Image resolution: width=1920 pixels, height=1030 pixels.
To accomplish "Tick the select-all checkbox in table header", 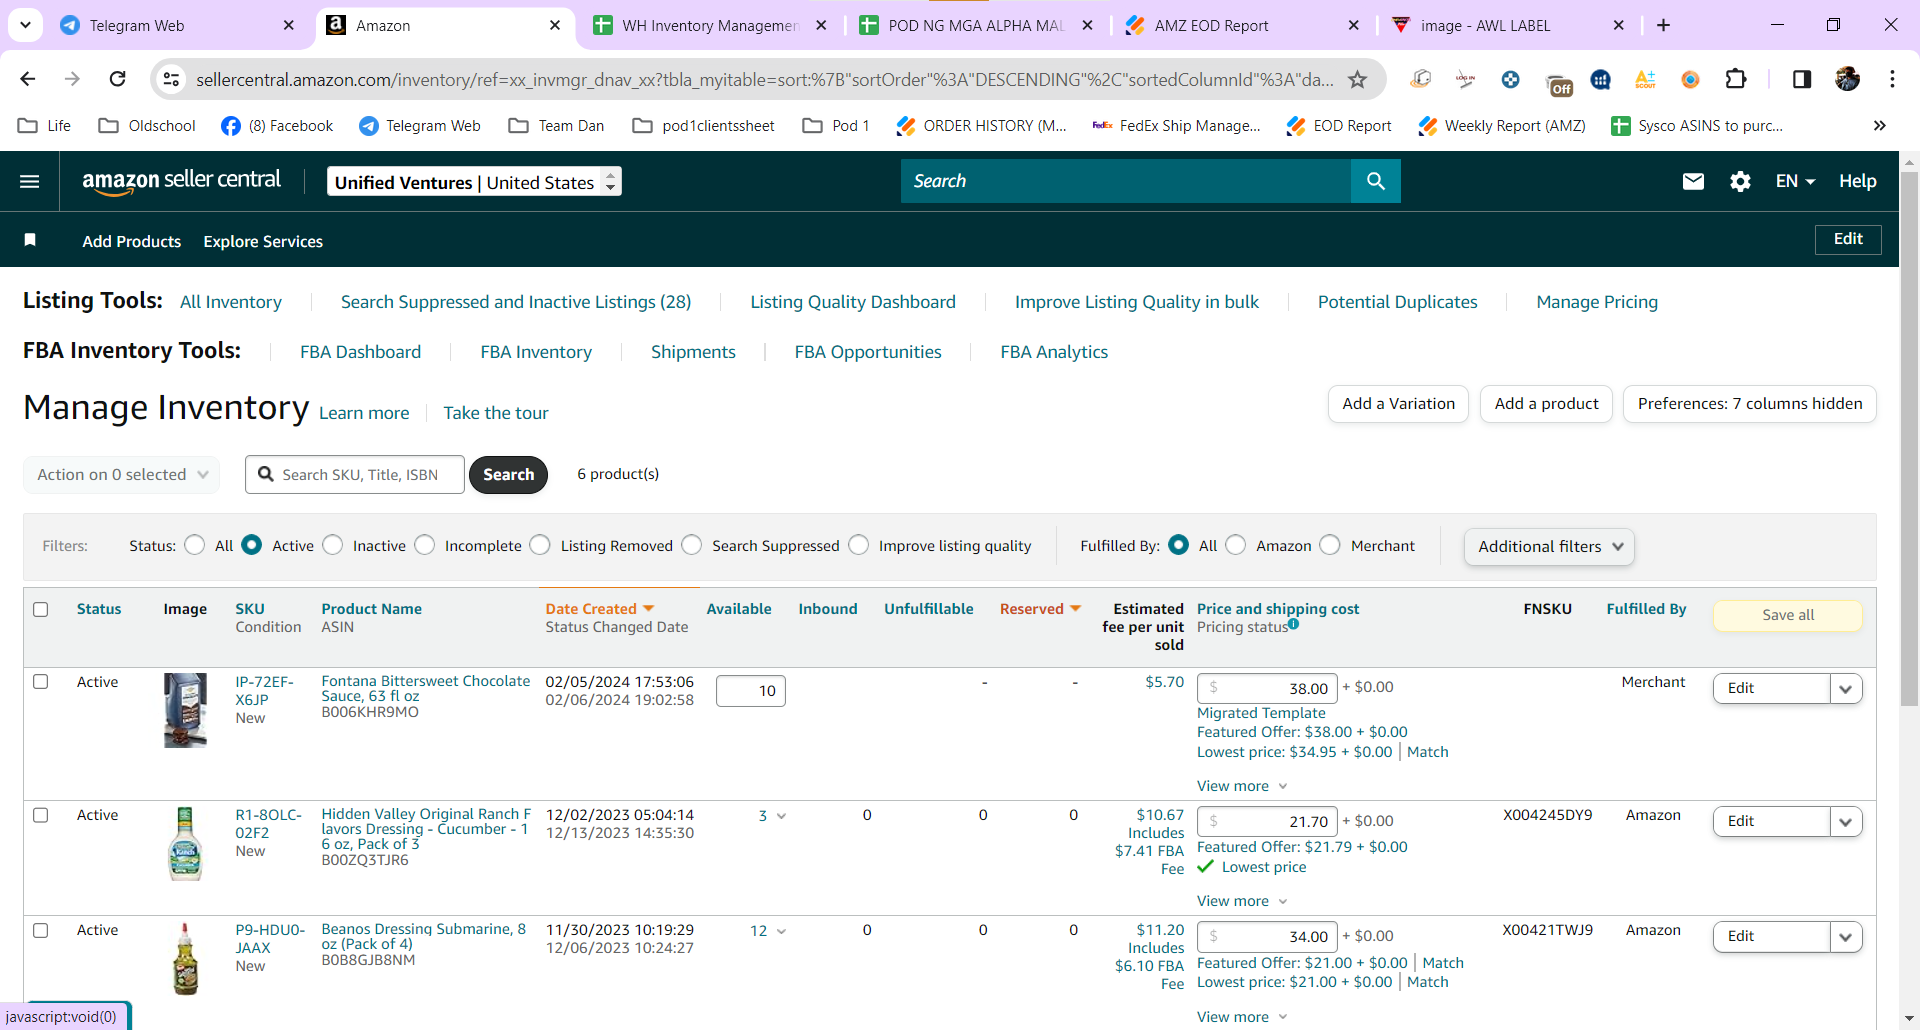I will (x=41, y=609).
